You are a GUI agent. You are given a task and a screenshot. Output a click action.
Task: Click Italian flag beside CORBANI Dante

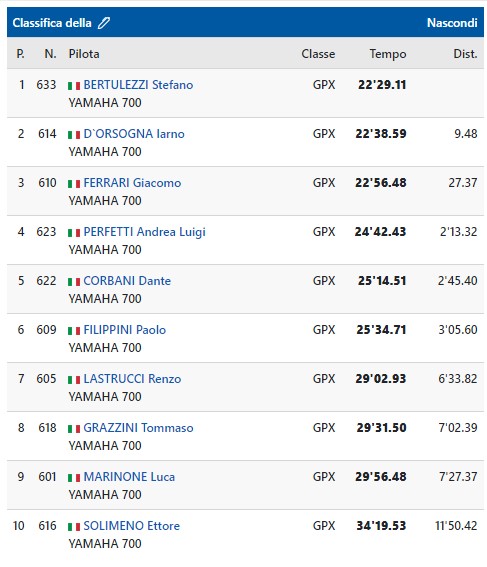coord(74,282)
